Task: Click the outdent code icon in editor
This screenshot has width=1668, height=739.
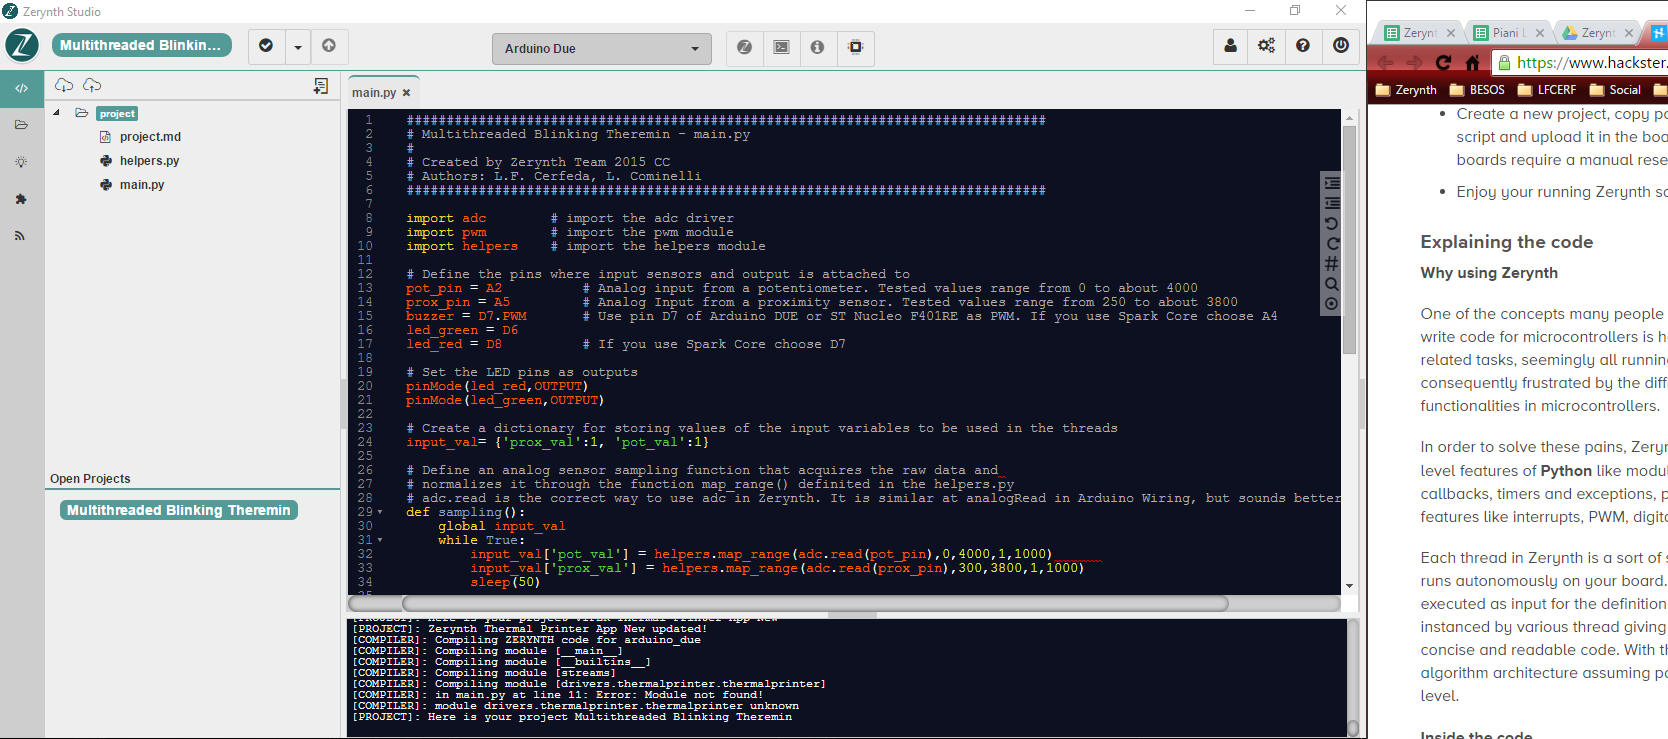Action: coord(1331,203)
